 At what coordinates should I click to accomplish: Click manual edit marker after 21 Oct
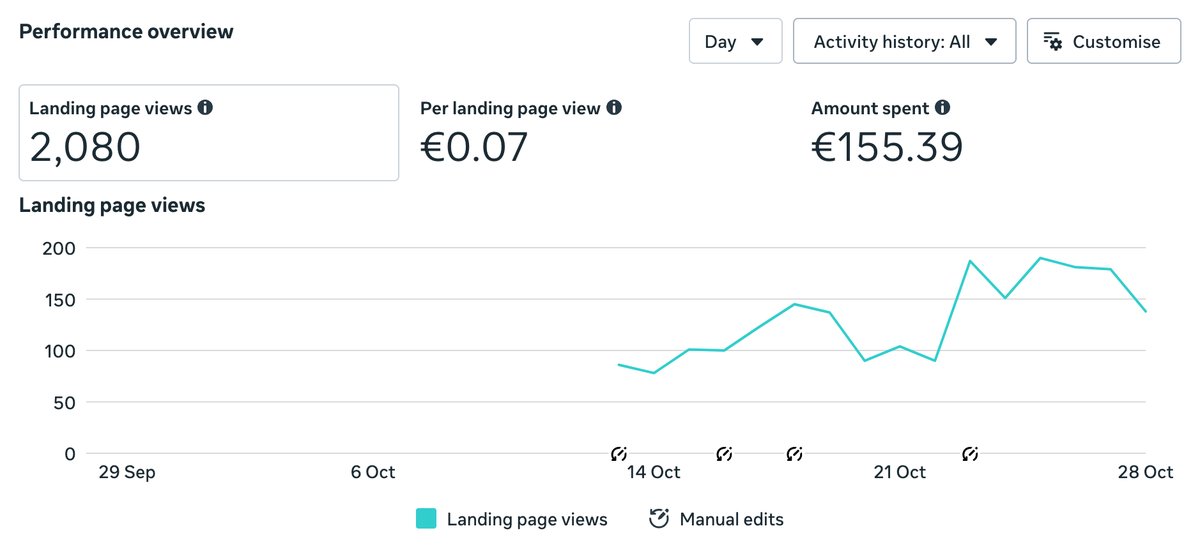[969, 454]
